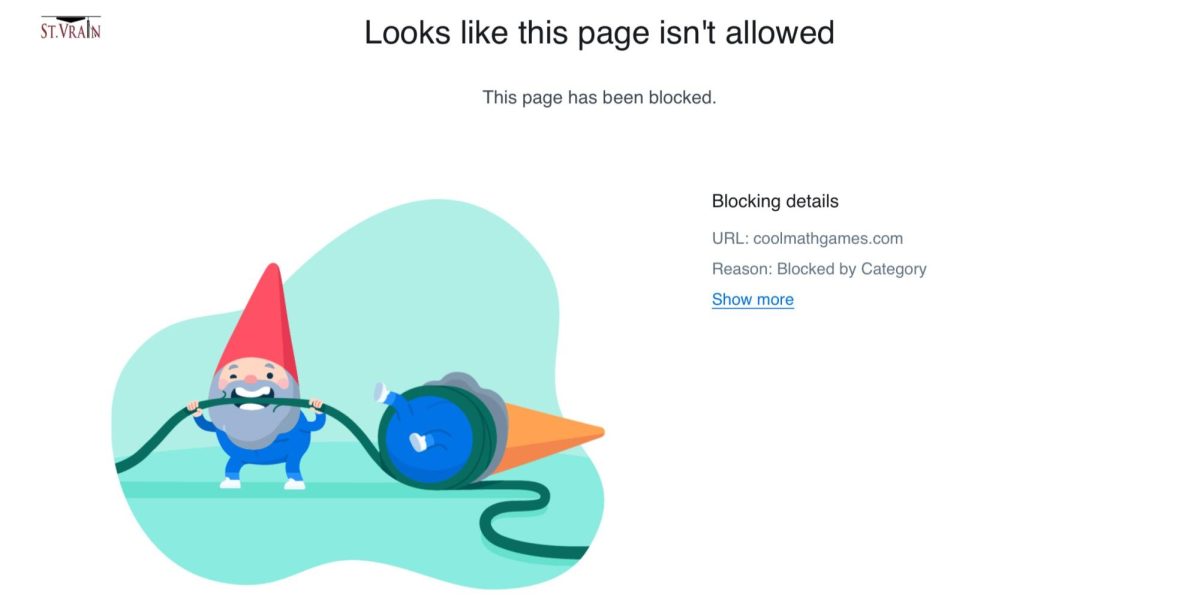Image resolution: width=1200 pixels, height=600 pixels.
Task: Click the St. Vrain logo
Action: coord(70,27)
